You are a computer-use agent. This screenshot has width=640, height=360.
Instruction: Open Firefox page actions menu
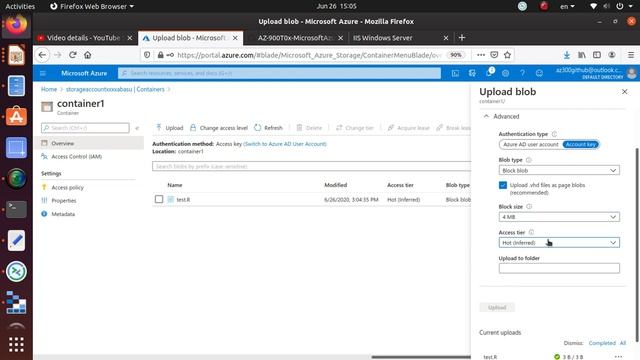point(481,55)
